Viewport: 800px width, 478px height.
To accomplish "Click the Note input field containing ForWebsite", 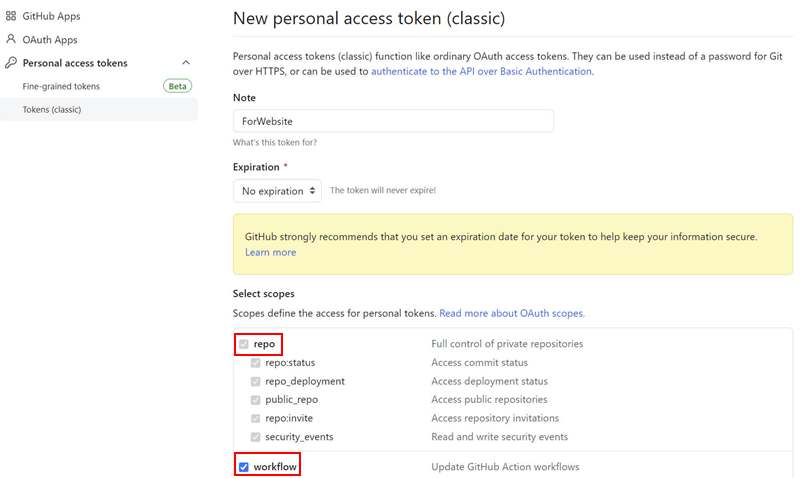I will tap(393, 121).
